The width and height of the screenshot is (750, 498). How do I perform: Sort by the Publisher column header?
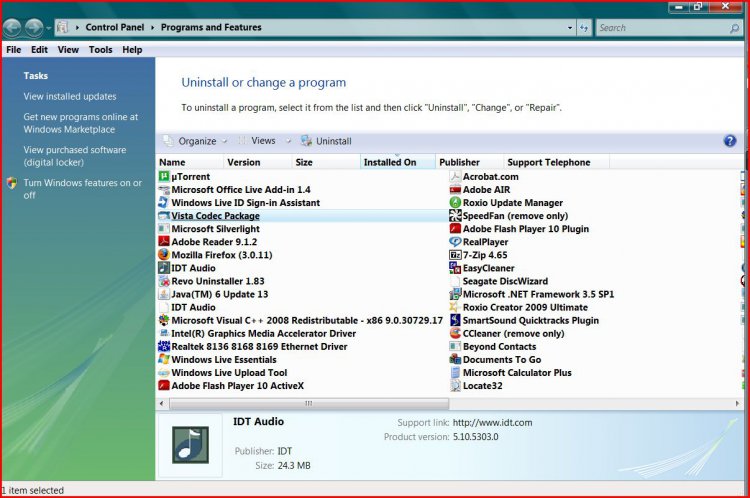click(469, 162)
